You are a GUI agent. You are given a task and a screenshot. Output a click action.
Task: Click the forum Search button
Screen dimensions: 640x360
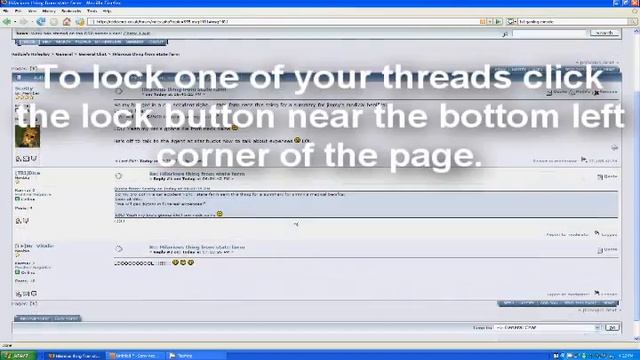click(x=604, y=33)
